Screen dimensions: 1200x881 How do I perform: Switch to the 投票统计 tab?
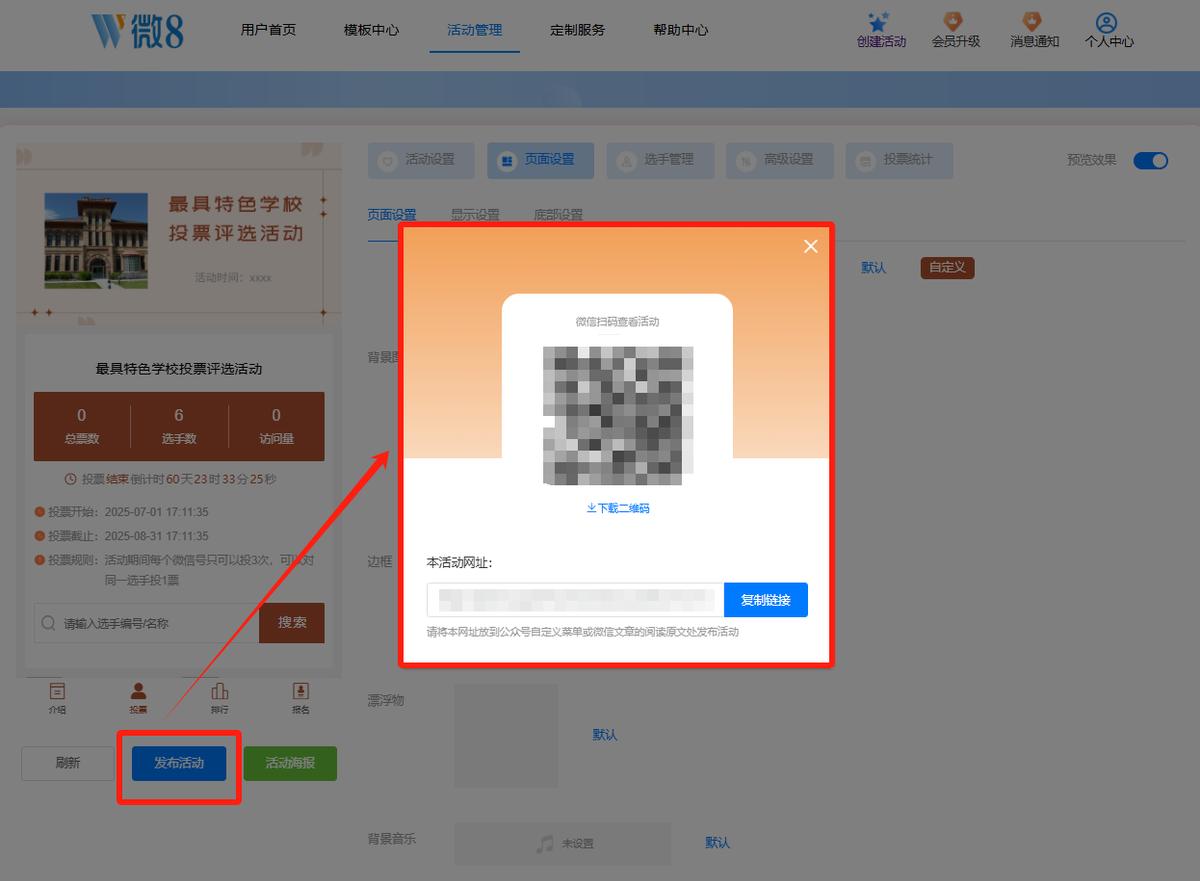[x=899, y=160]
